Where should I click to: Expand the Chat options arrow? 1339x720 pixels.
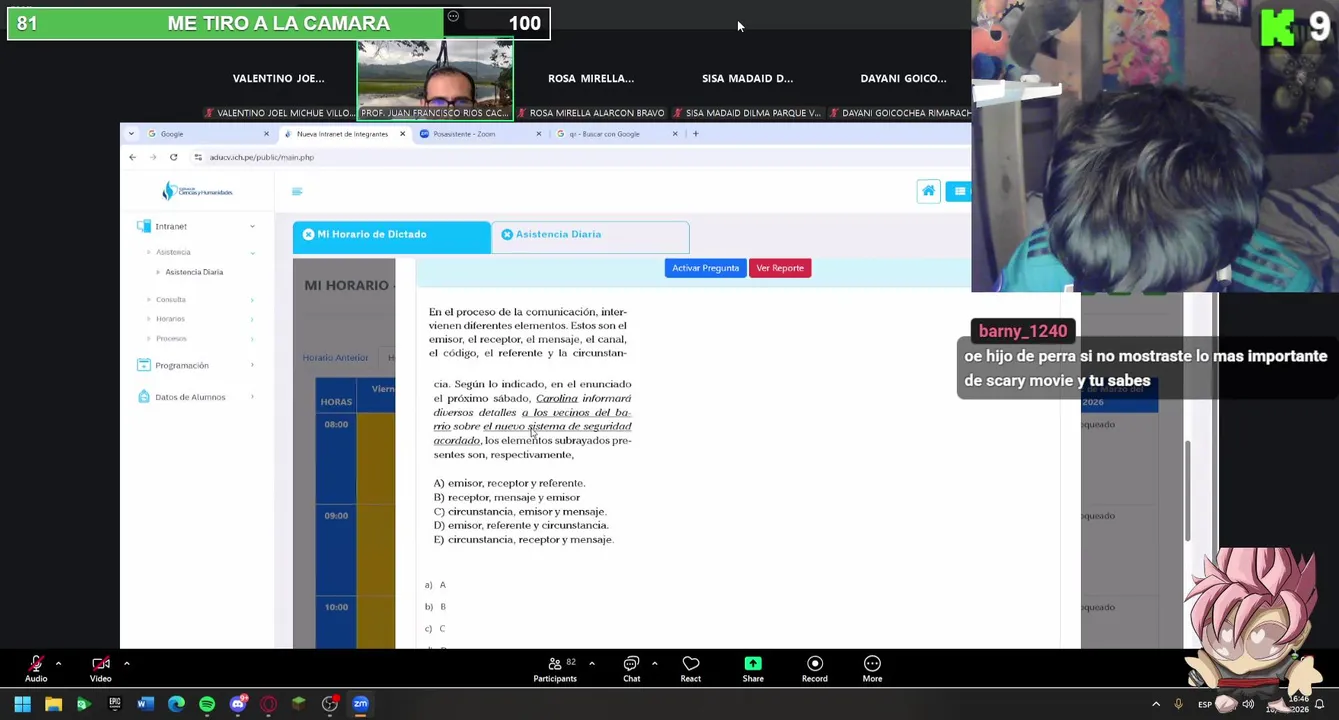coord(654,663)
